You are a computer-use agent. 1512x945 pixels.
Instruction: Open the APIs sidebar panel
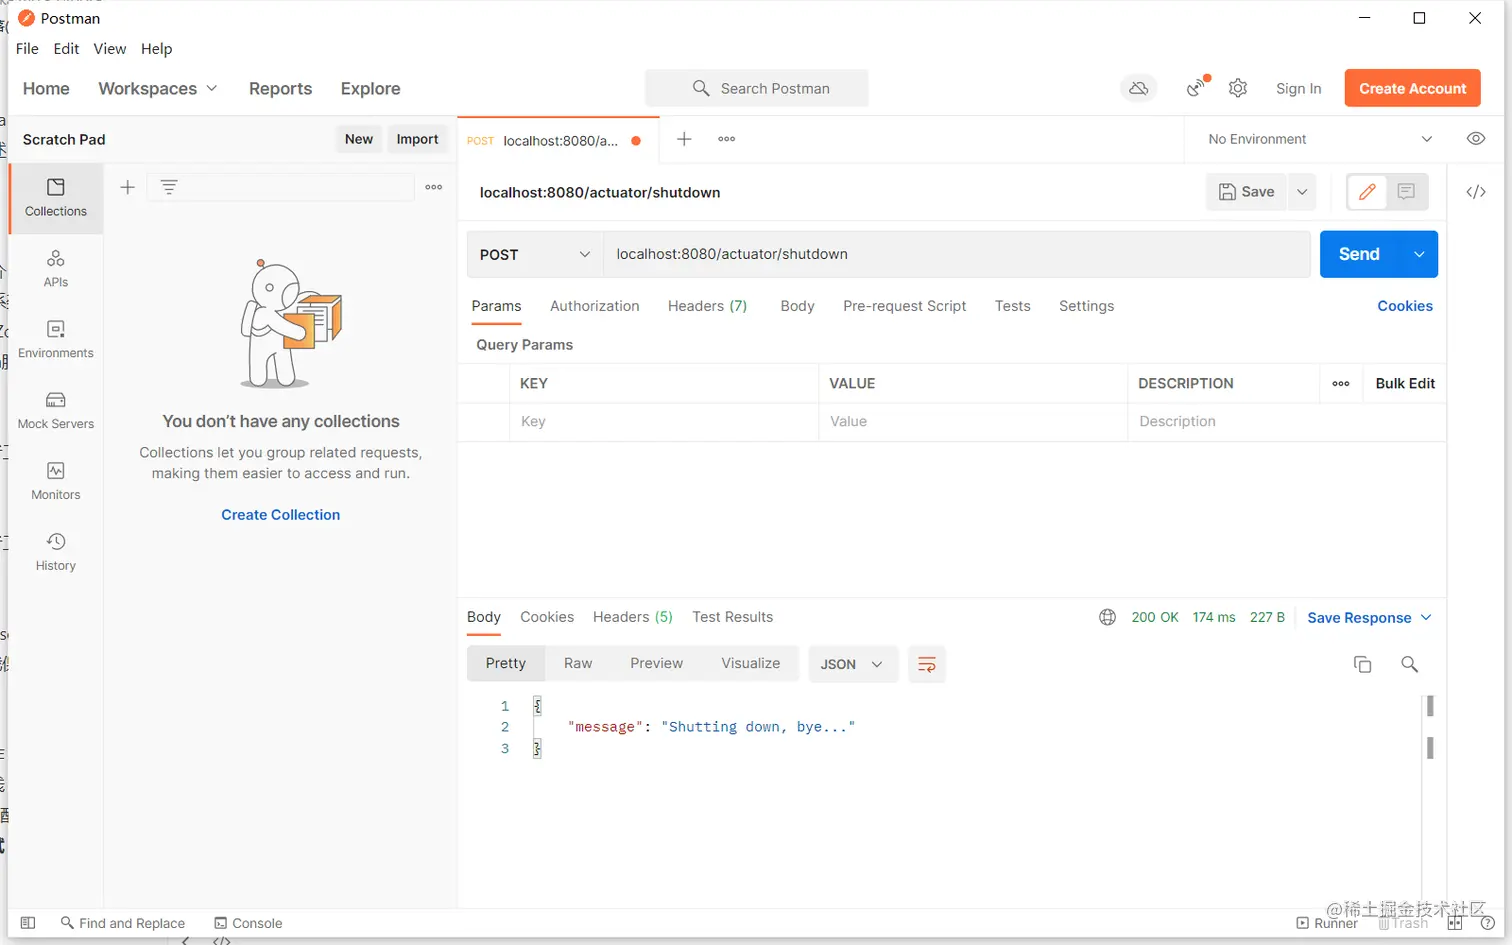pos(56,269)
